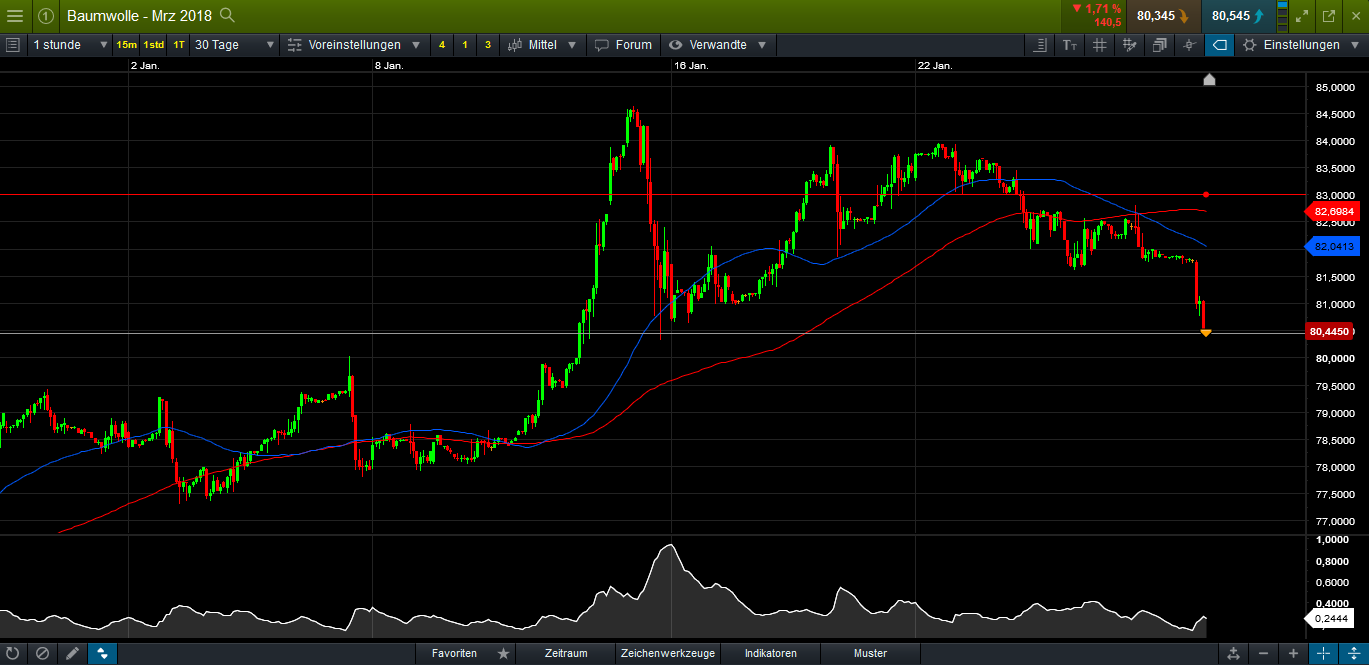
Task: Click the axis scale icon left of Tt
Action: [1041, 45]
